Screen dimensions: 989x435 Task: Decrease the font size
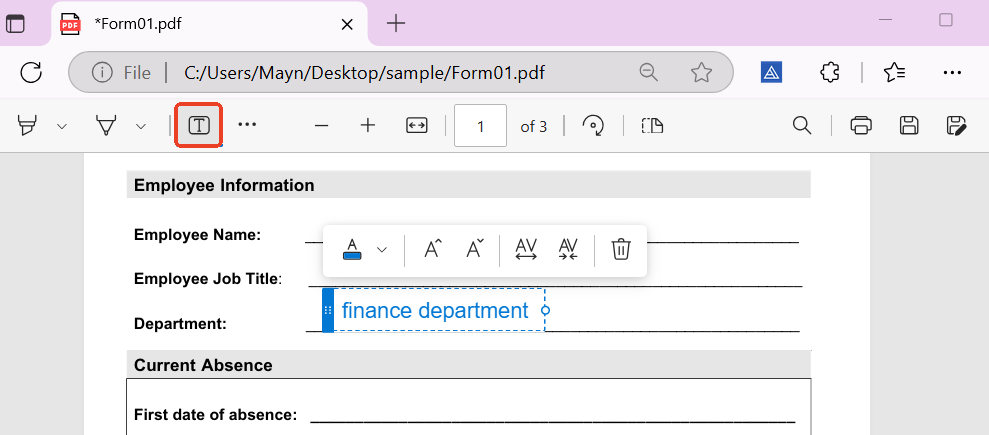[x=475, y=250]
